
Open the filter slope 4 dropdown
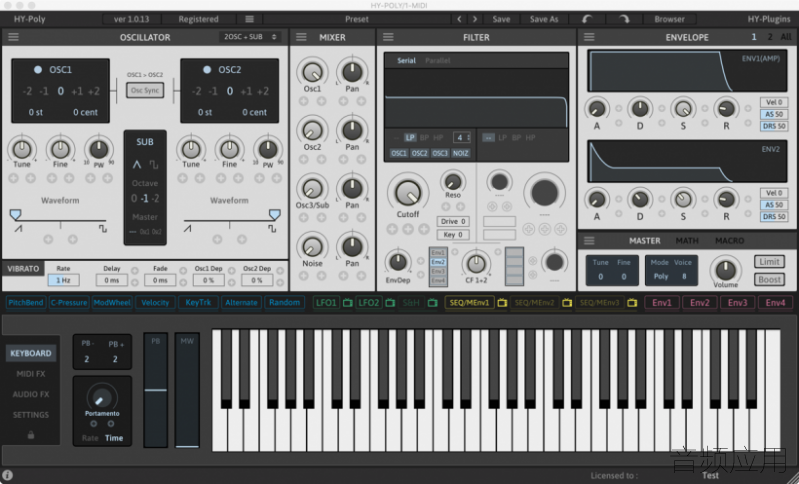(x=462, y=138)
